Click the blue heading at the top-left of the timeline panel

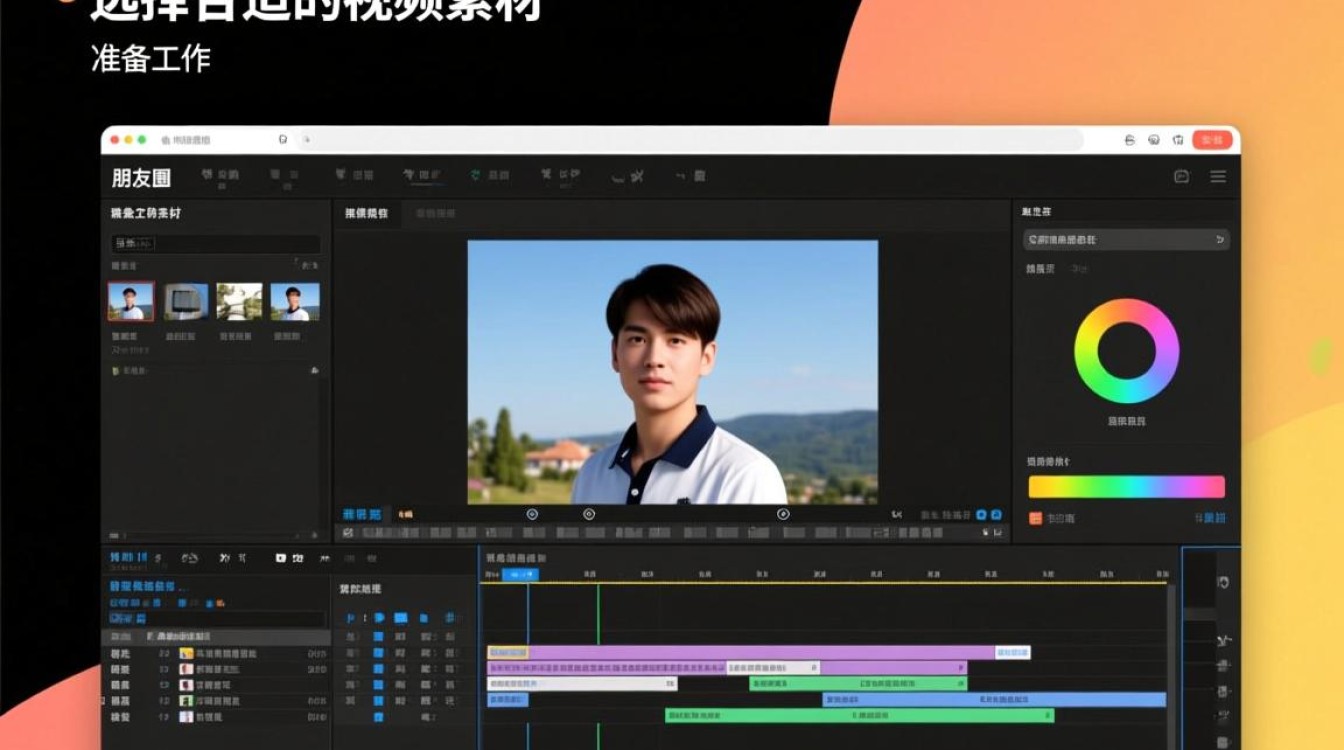coord(128,556)
